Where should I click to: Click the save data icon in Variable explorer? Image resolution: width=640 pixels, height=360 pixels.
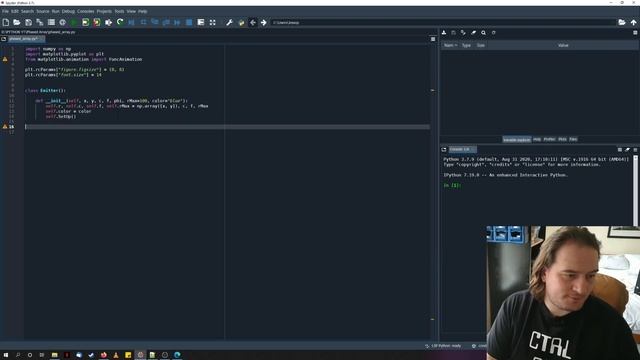(453, 33)
